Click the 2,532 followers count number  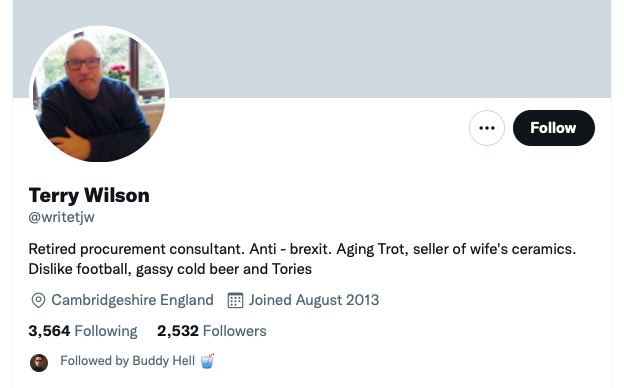(178, 331)
